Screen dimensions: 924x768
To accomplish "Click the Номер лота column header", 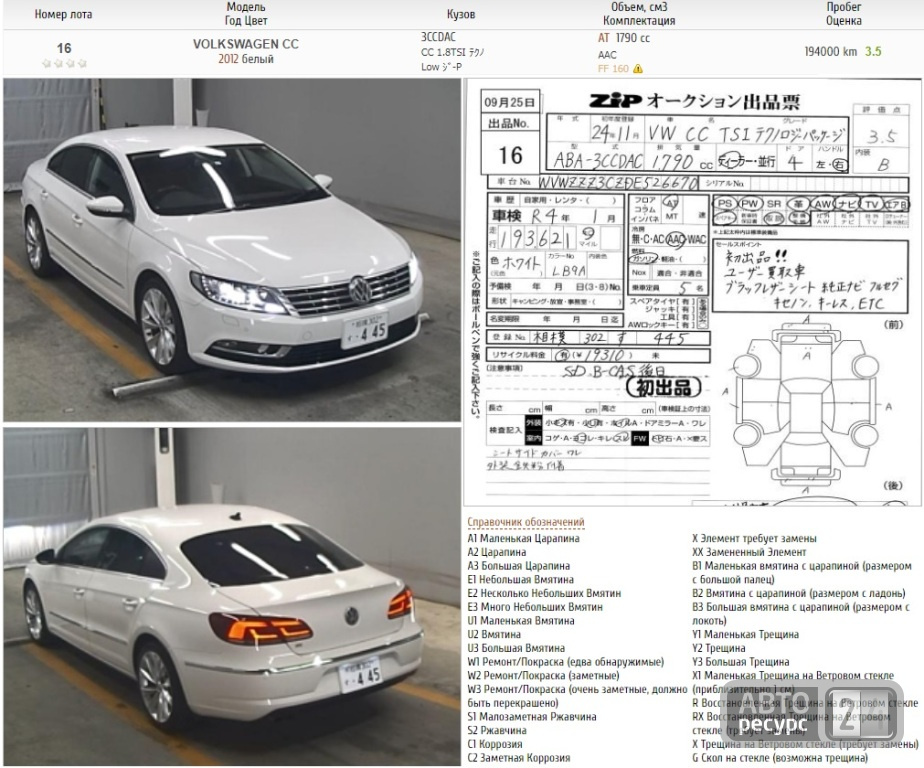I will pyautogui.click(x=64, y=14).
